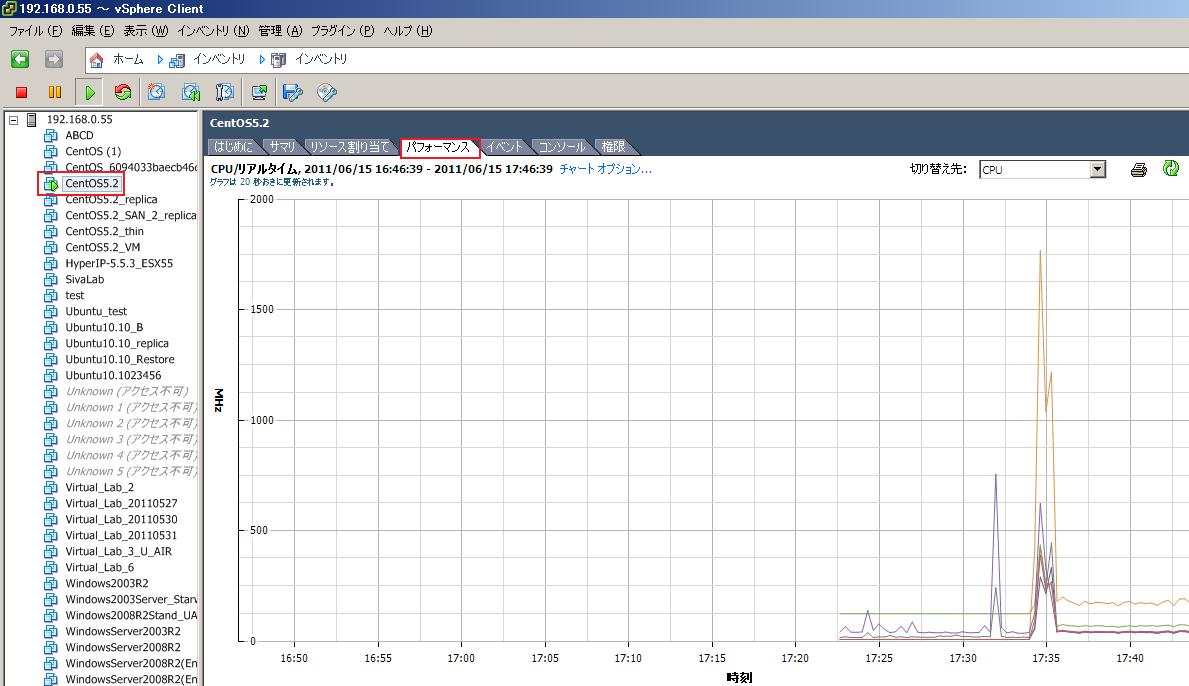Switch to the イベント tab

[504, 147]
